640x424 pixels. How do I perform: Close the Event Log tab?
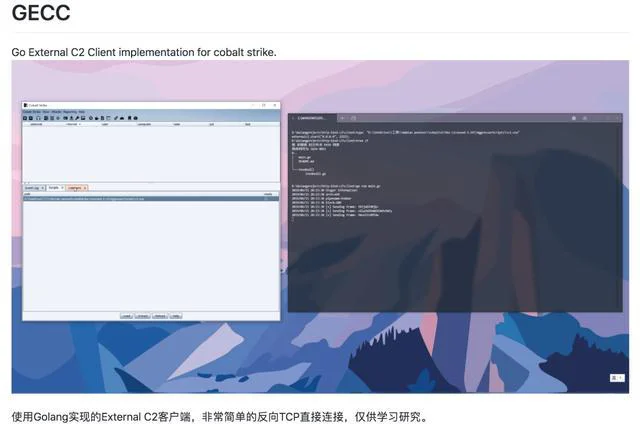click(x=42, y=188)
